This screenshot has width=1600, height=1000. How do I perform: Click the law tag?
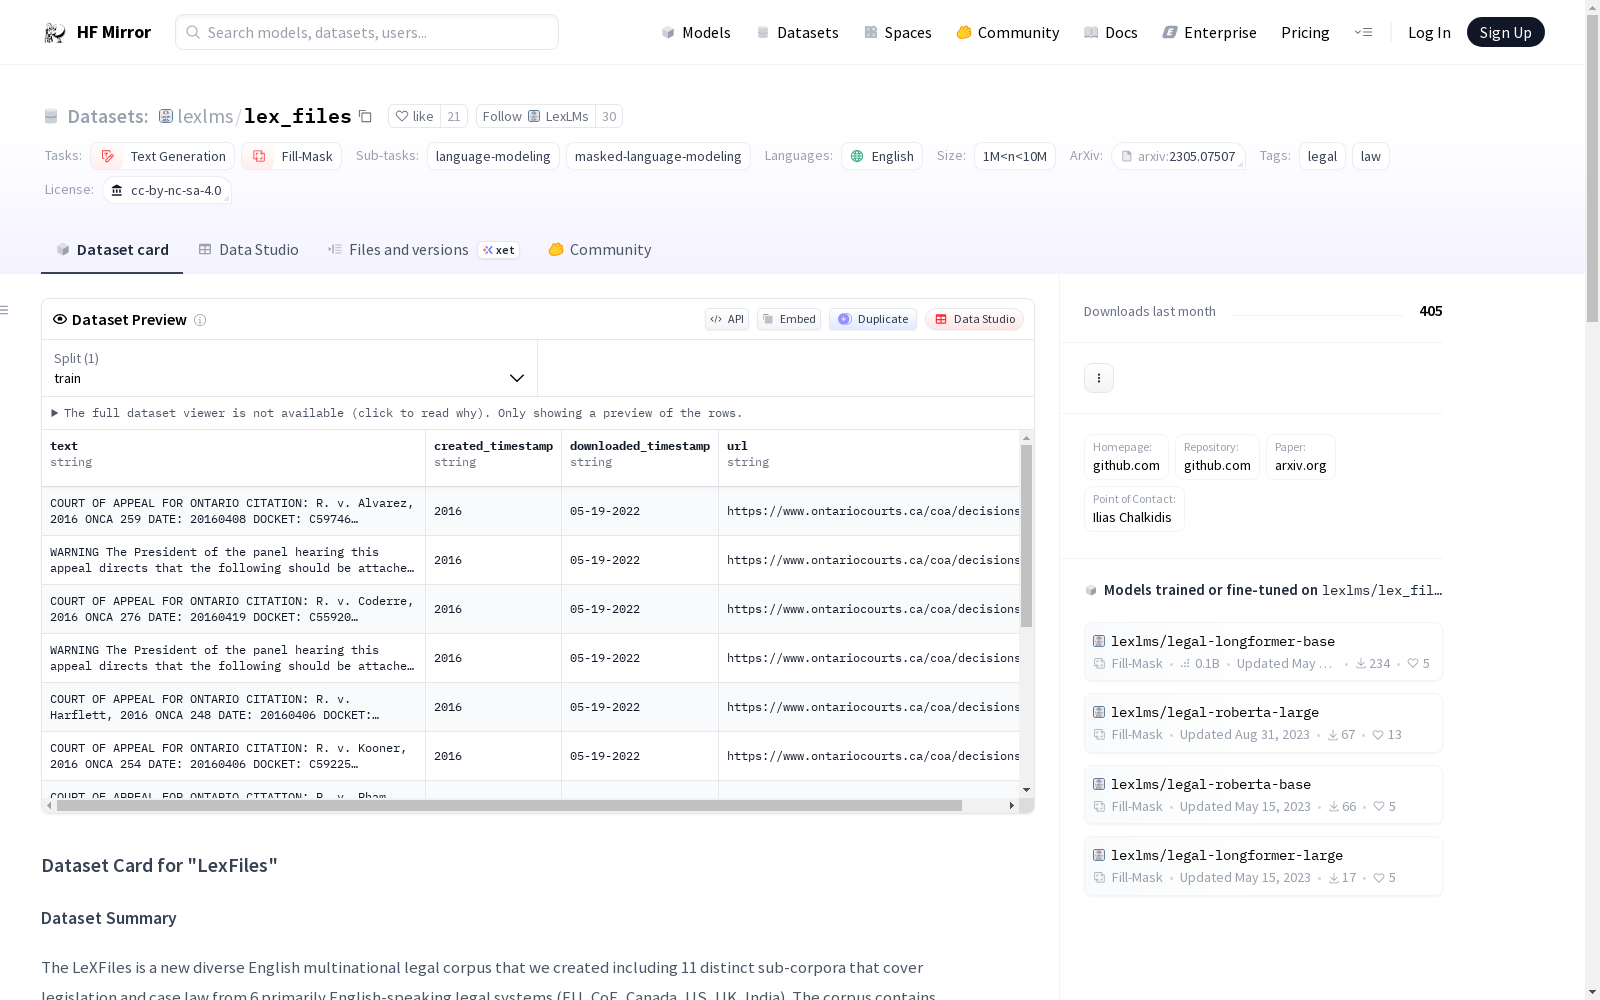tap(1370, 156)
